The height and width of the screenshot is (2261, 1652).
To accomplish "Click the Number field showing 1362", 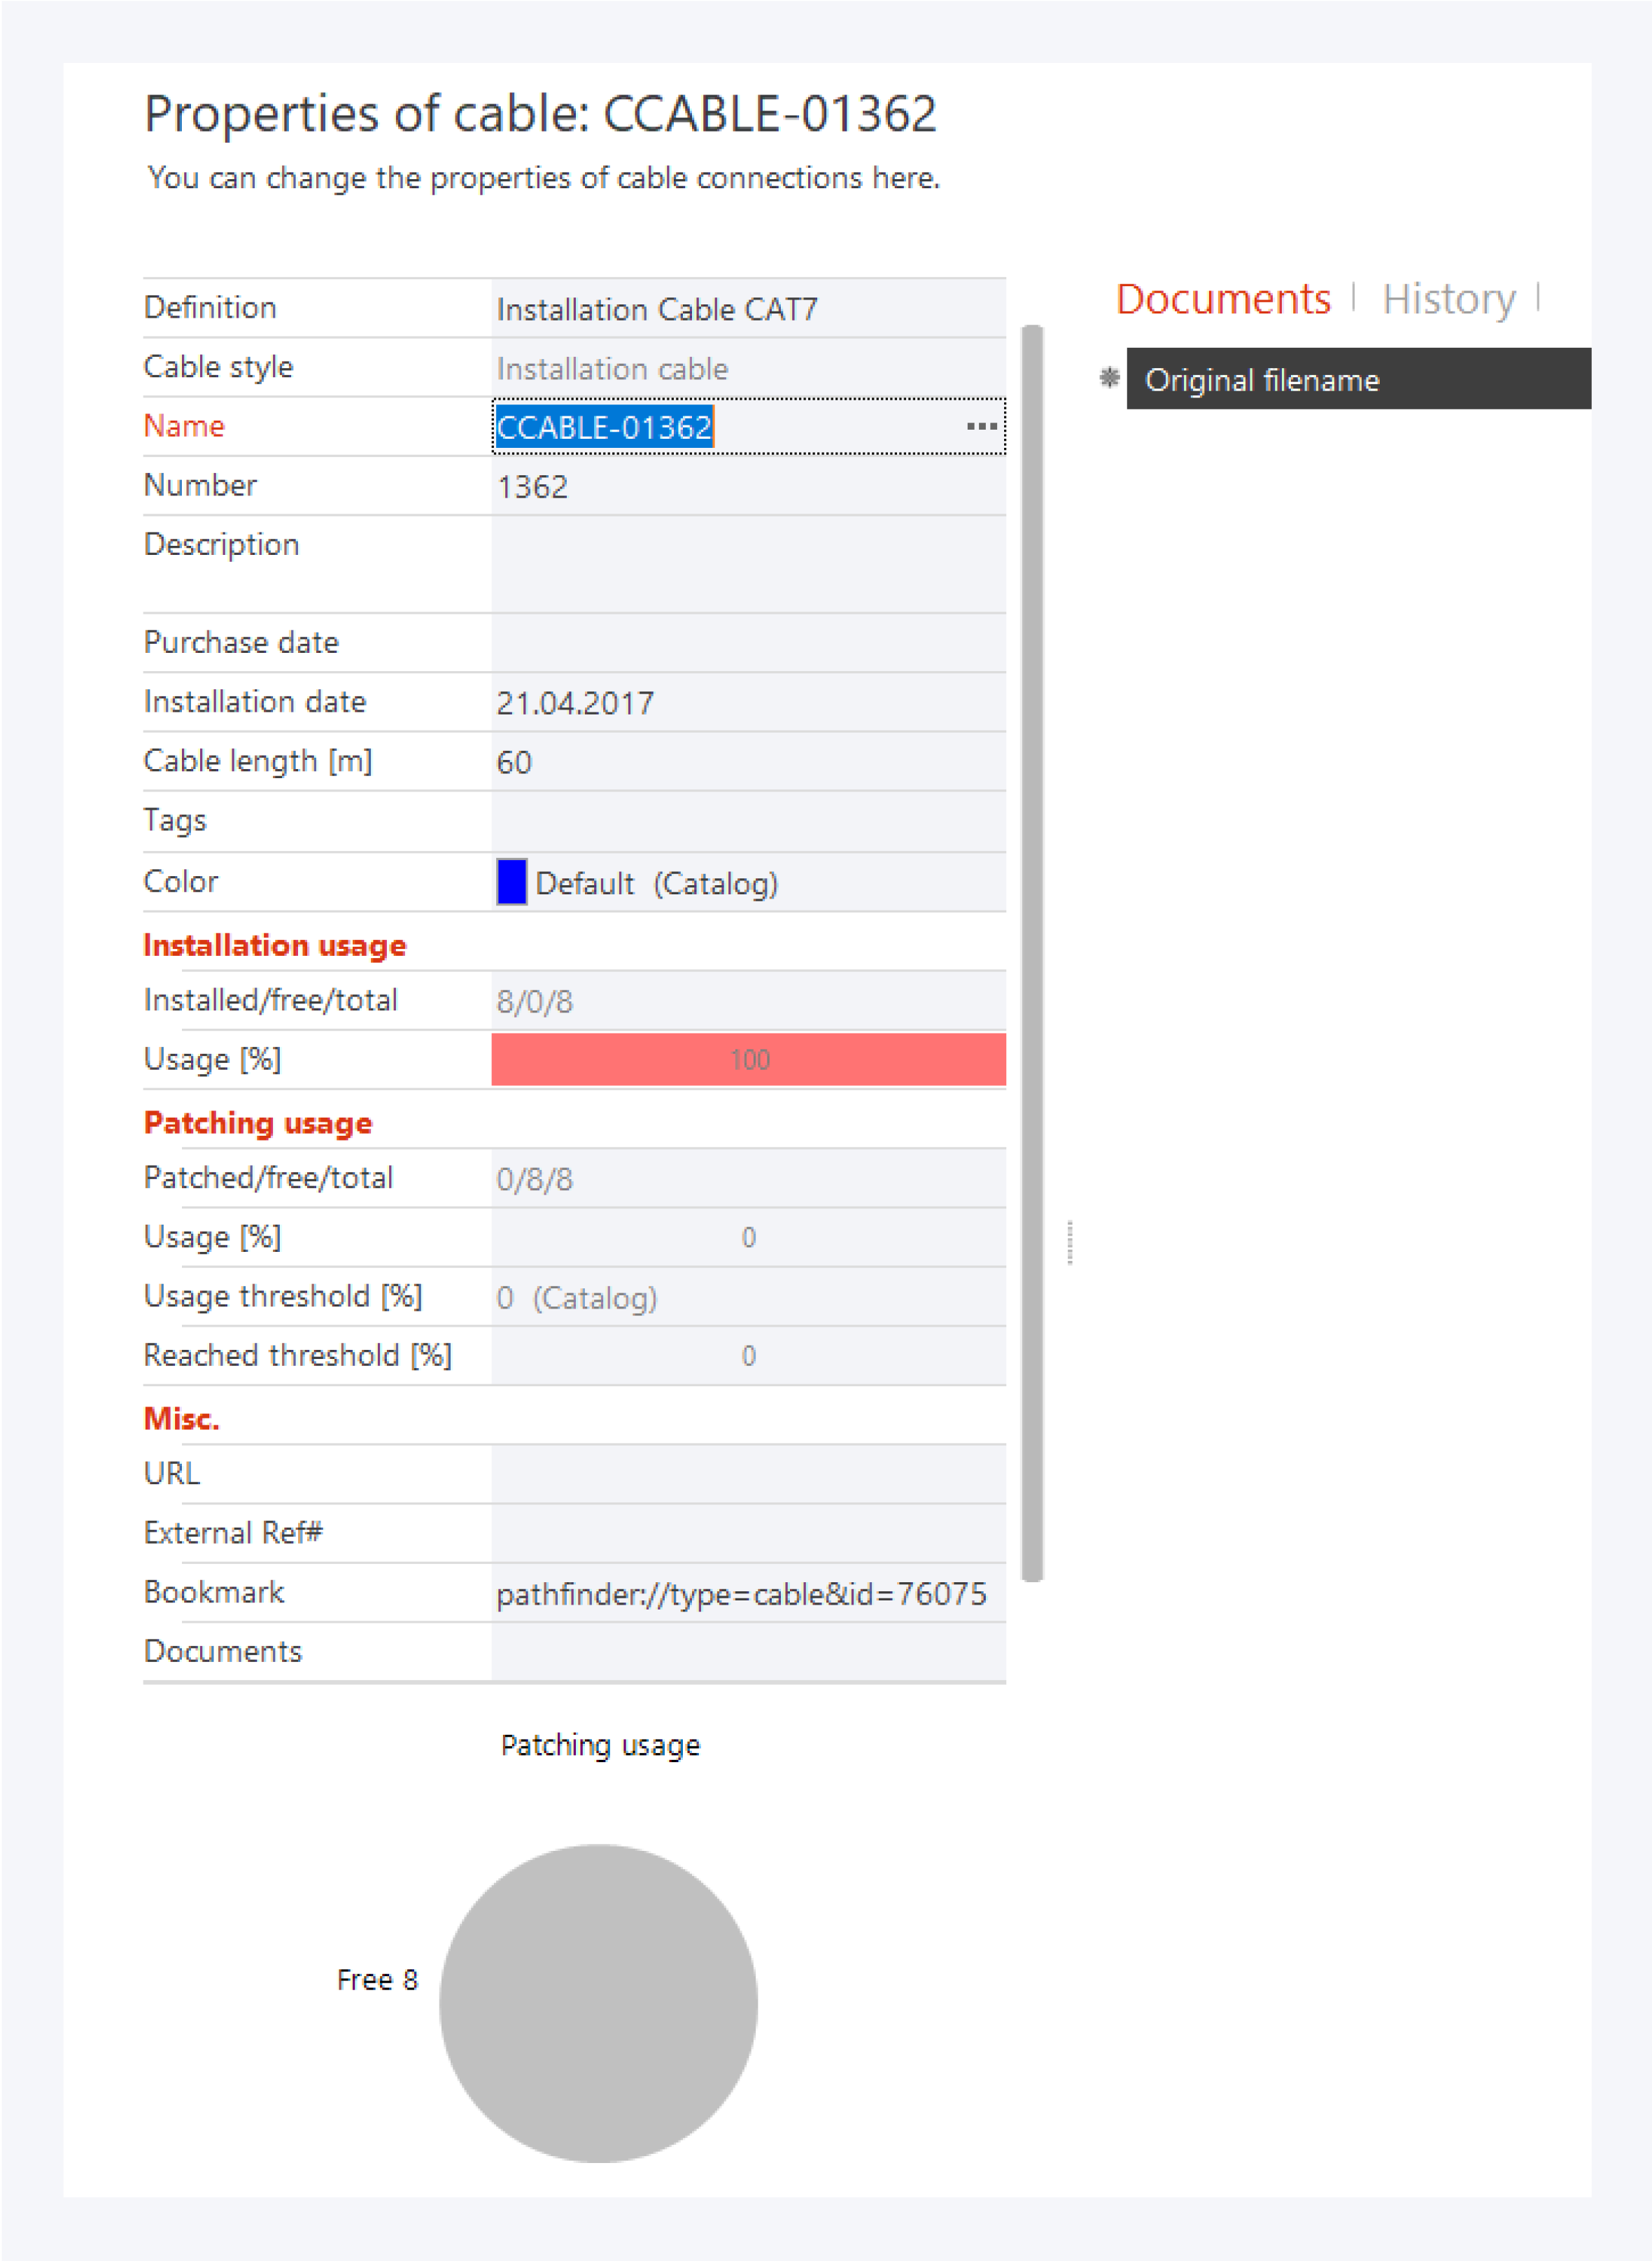I will (747, 487).
